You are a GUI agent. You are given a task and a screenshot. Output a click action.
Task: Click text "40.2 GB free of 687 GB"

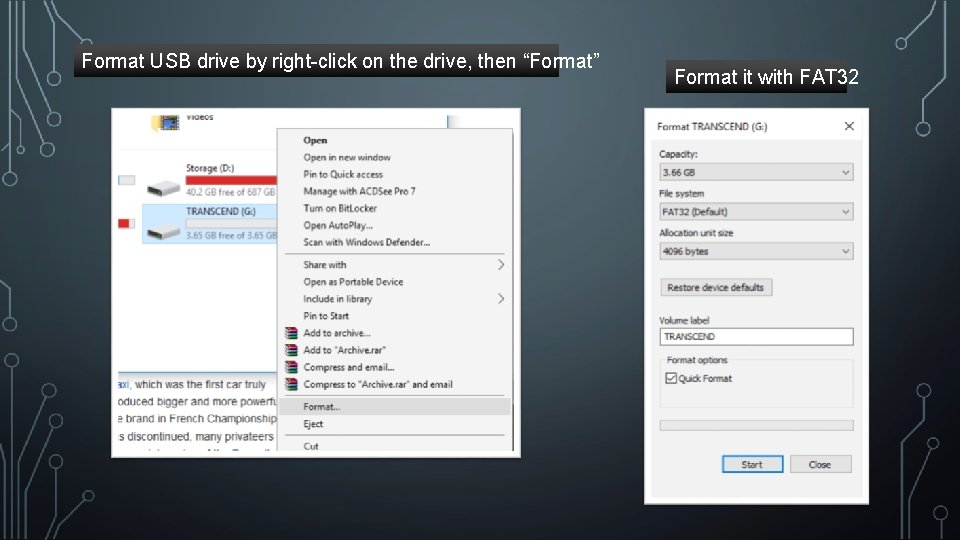pos(231,192)
